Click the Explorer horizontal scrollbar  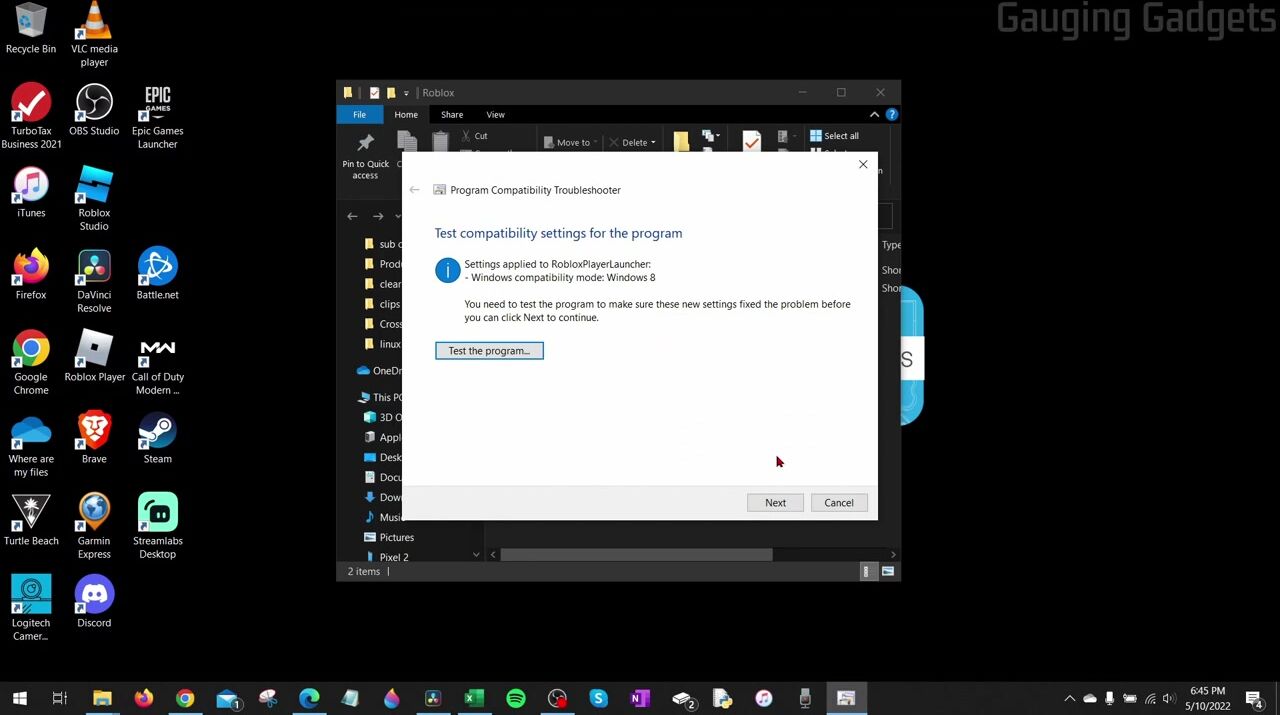(x=636, y=554)
